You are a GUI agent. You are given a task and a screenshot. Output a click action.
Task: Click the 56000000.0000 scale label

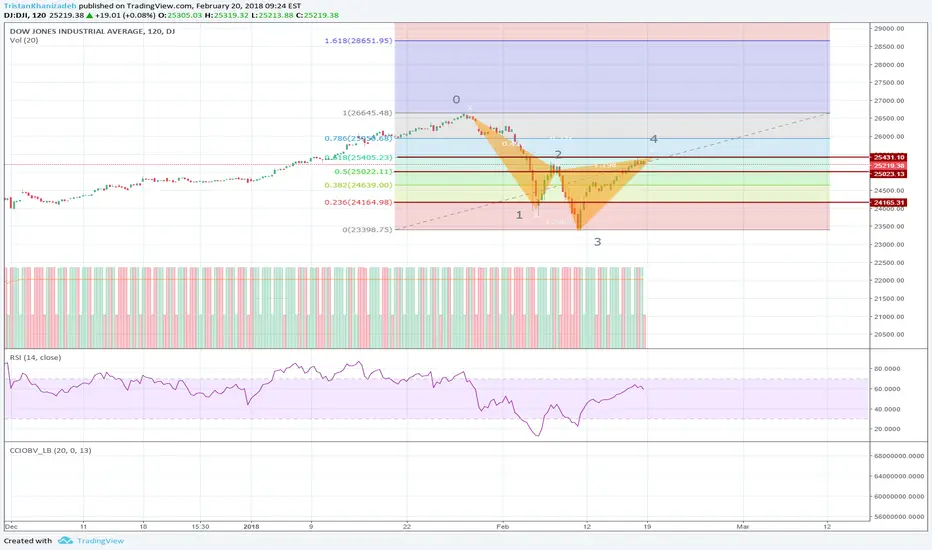899,517
